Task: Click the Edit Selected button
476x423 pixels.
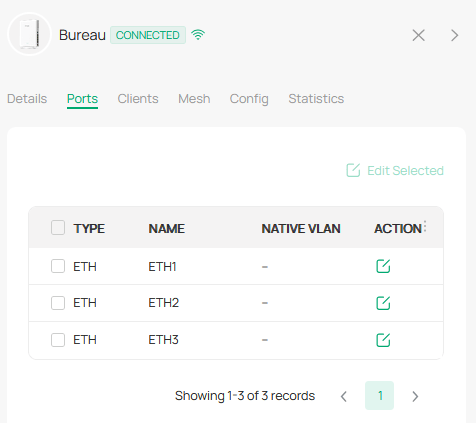Action: [x=395, y=170]
